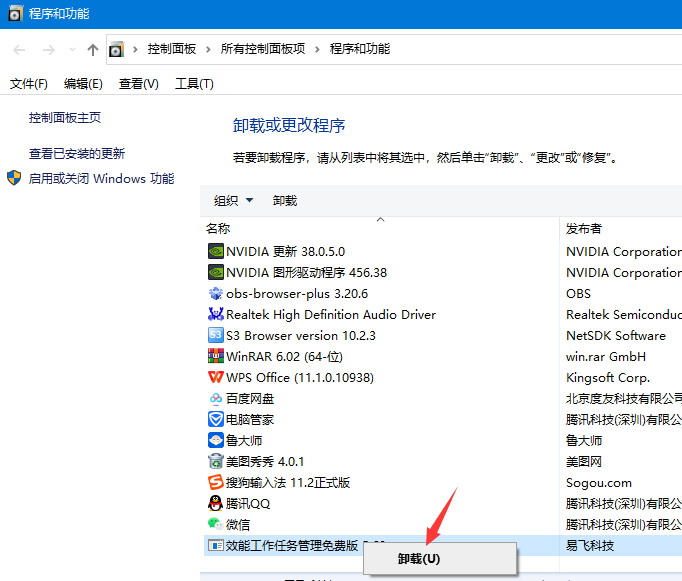Select S3 Browser version 10.2.3 text
This screenshot has width=682, height=581.
(301, 336)
